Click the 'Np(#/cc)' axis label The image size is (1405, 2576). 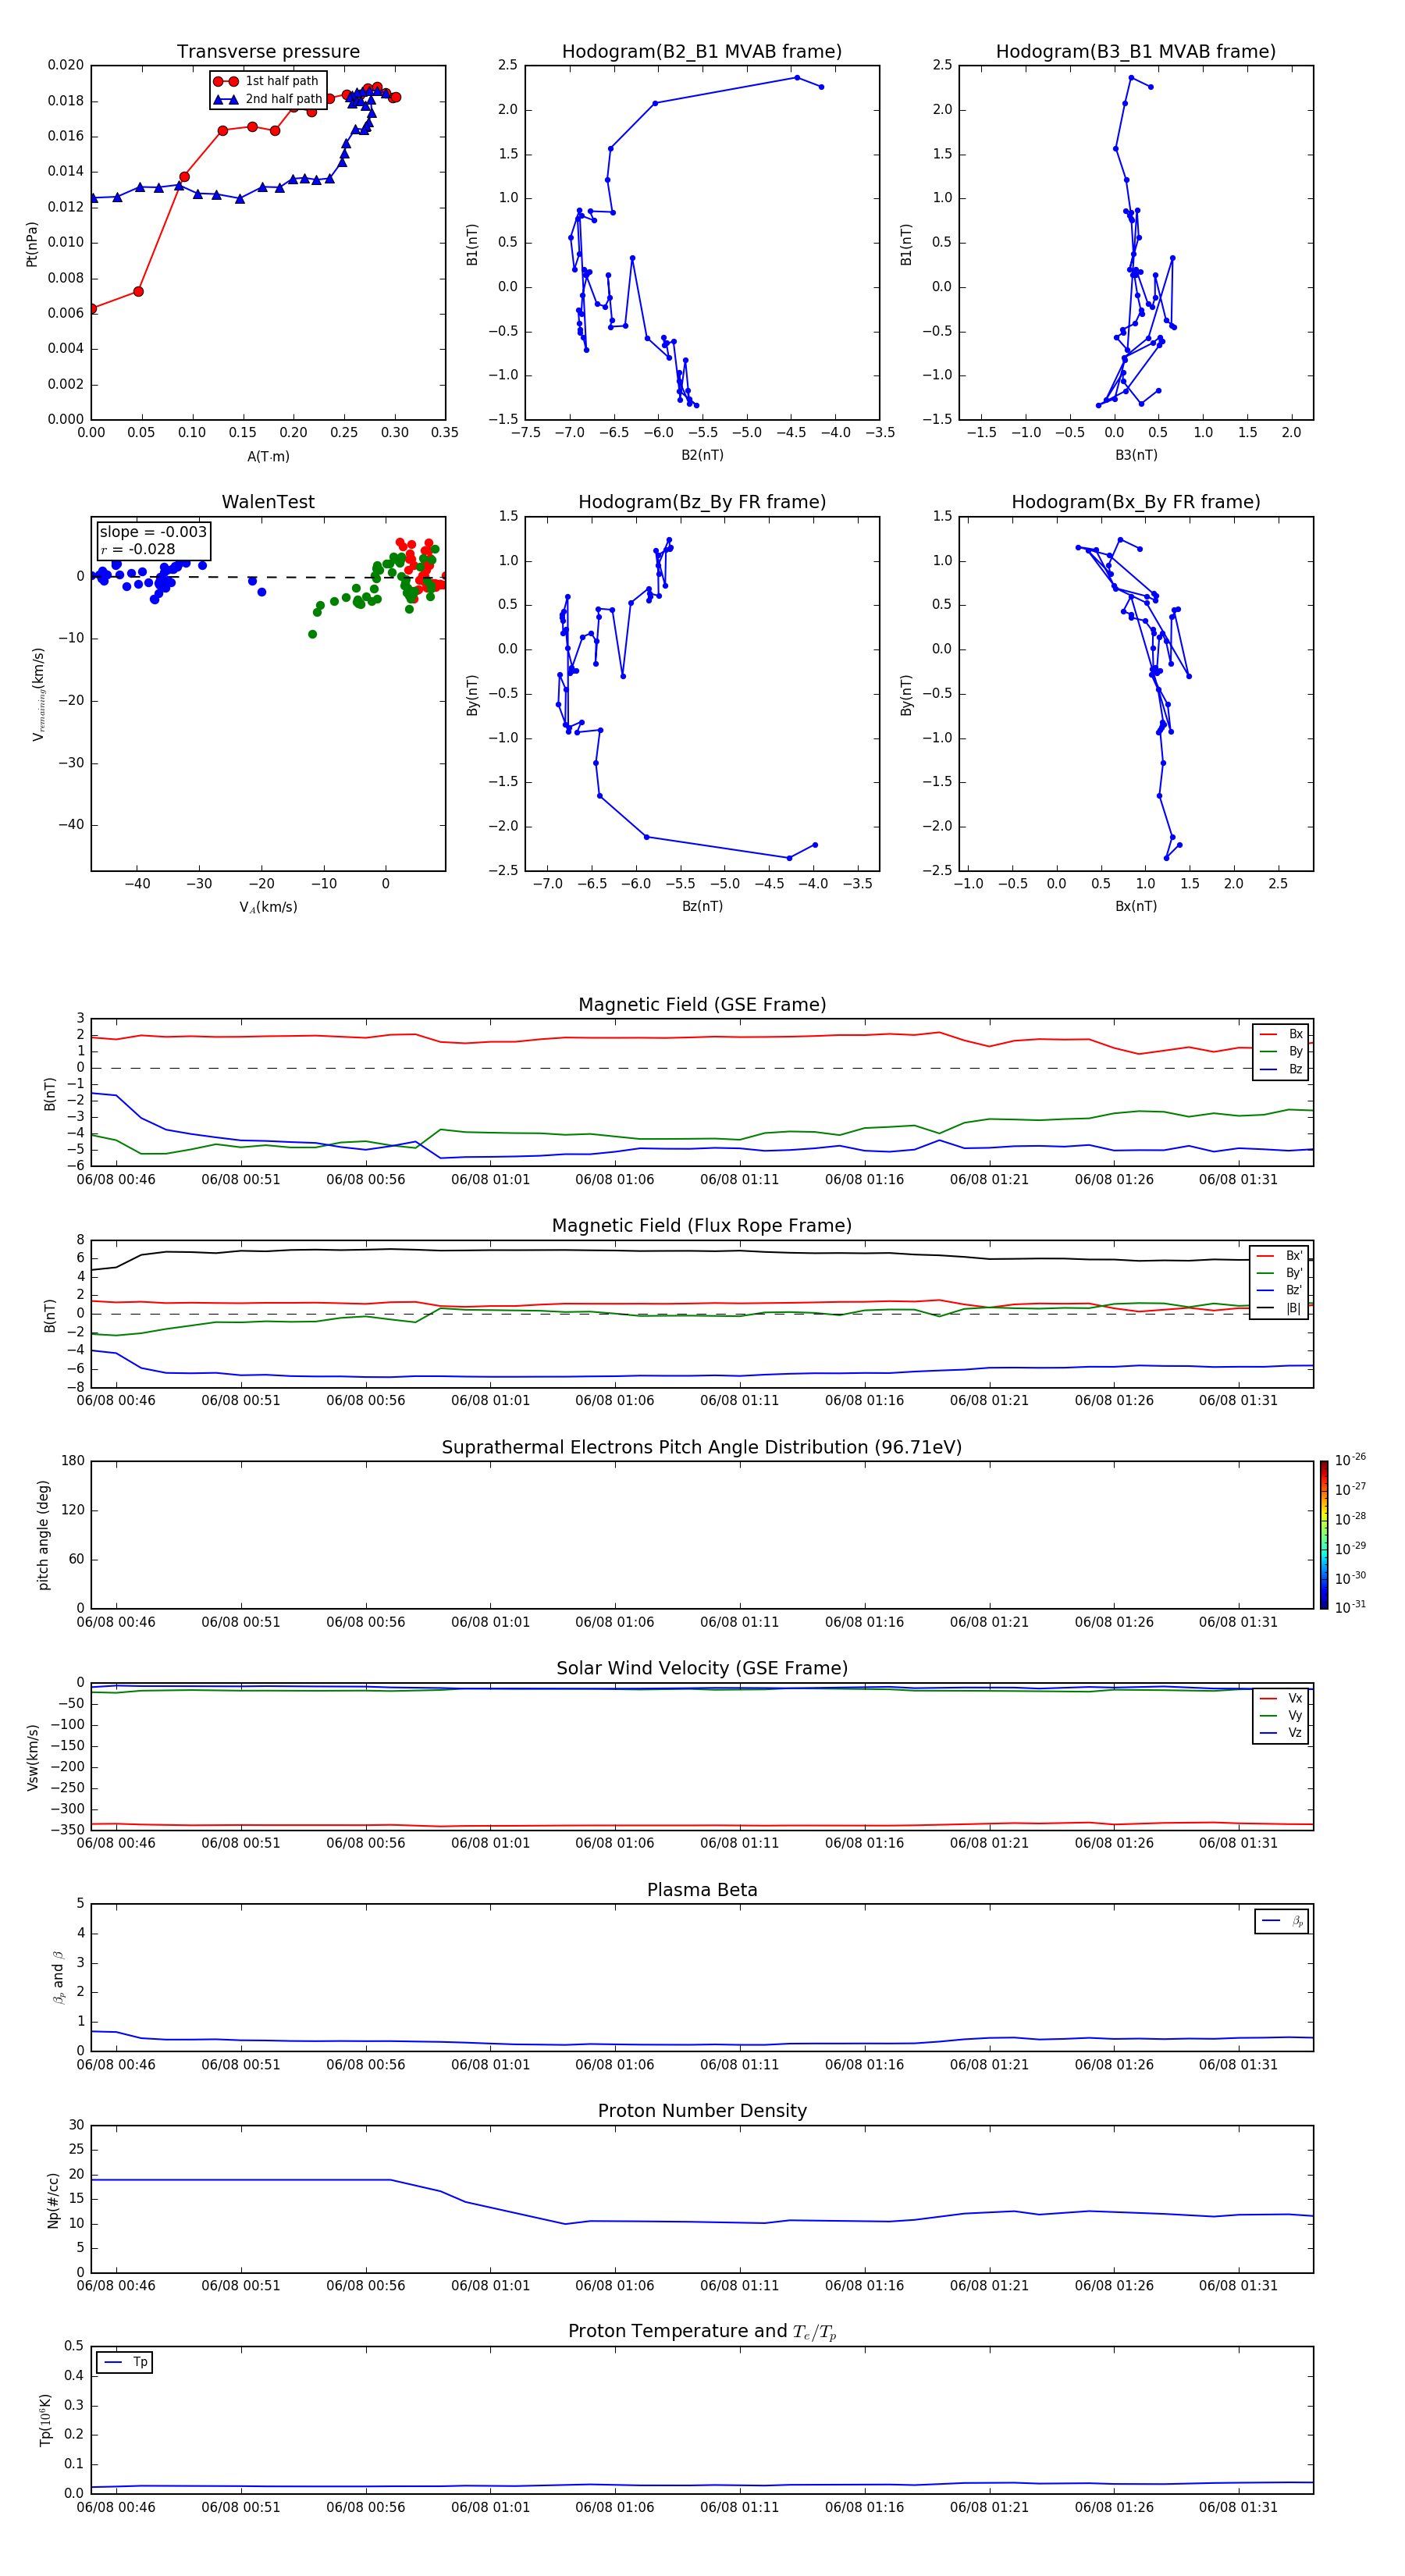(x=53, y=2200)
